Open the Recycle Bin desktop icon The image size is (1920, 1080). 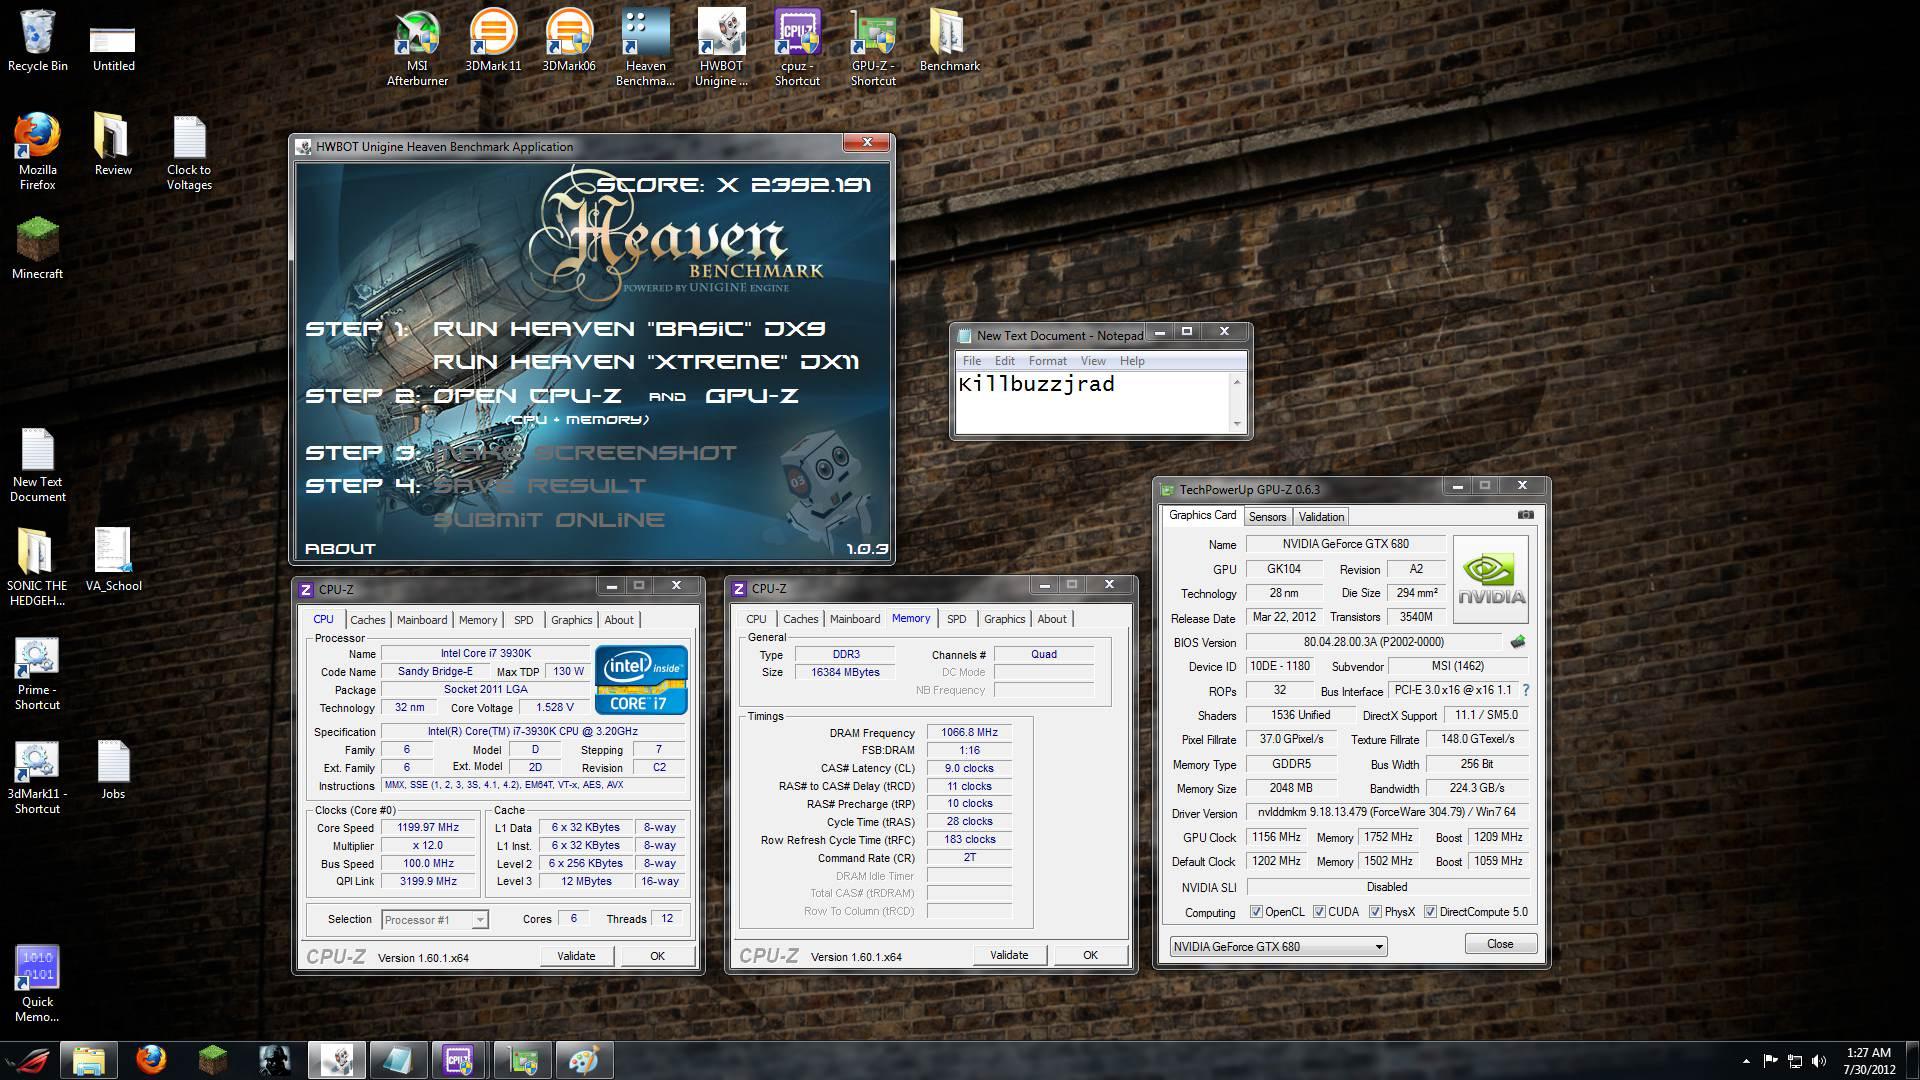(x=37, y=41)
